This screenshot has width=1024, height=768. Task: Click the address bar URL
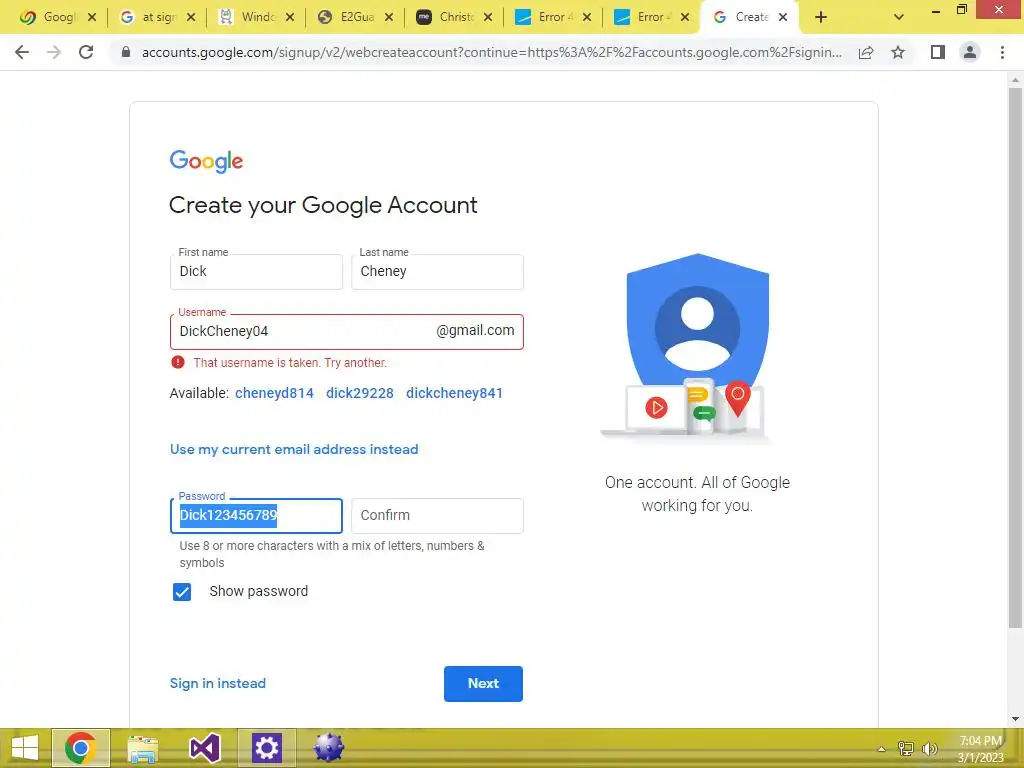[491, 52]
